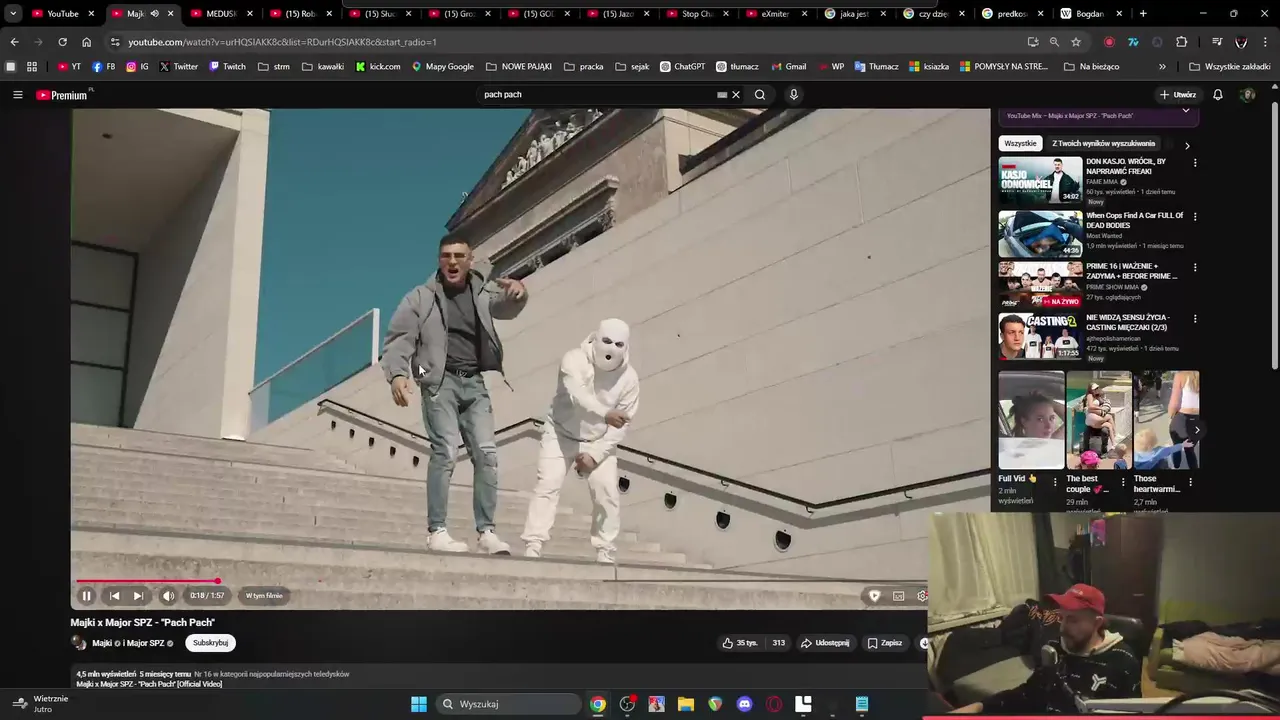Open options for 'The best couple' short
This screenshot has width=1280, height=720.
coord(1123,482)
